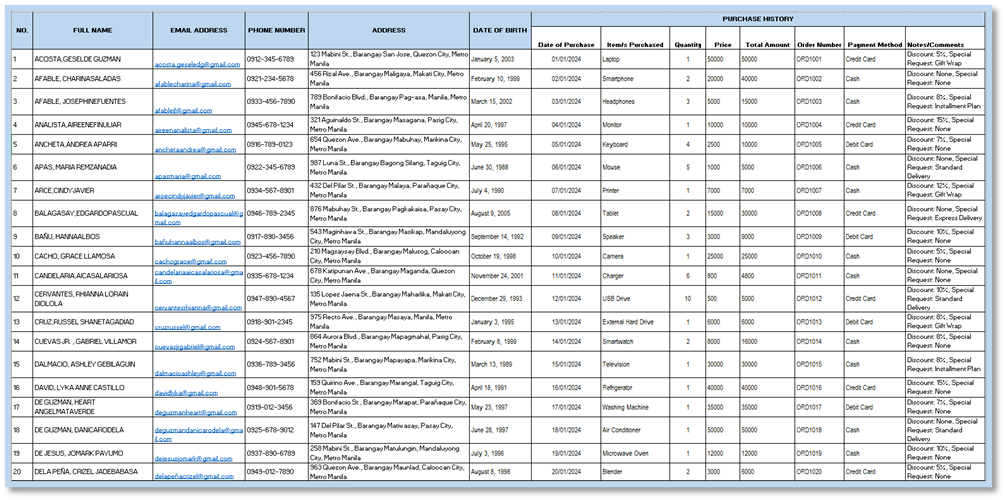Open the apasmaria@gmail.com email link
This screenshot has width=1005, height=500.
tap(188, 176)
